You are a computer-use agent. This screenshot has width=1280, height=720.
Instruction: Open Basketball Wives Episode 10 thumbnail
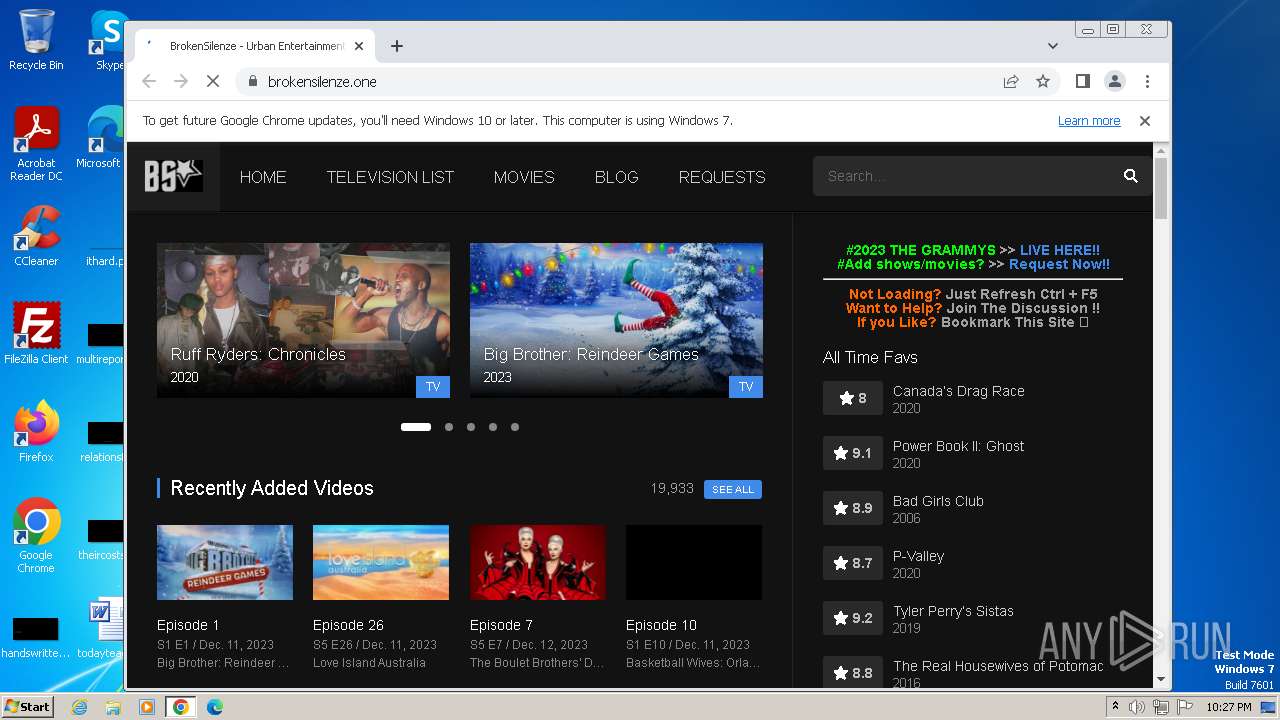694,562
